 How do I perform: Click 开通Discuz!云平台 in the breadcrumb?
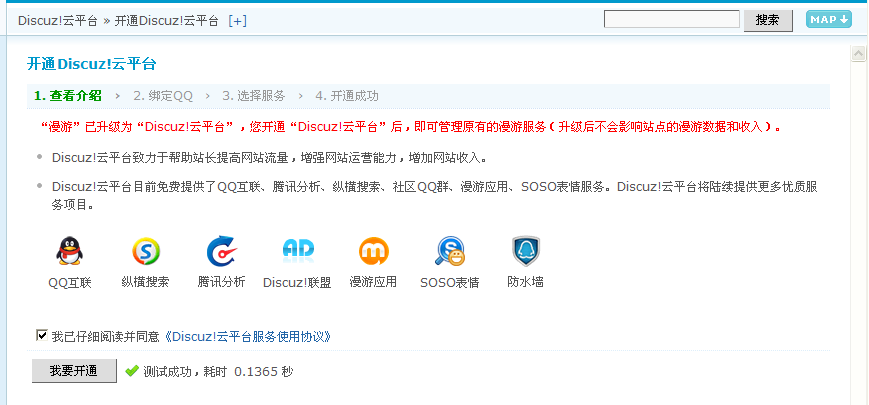pos(166,20)
